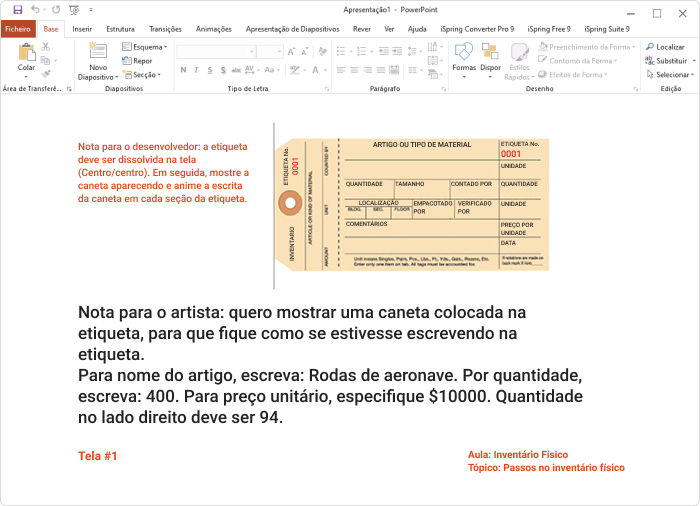Open the font name combo box
The width and height of the screenshot is (700, 506).
(217, 52)
